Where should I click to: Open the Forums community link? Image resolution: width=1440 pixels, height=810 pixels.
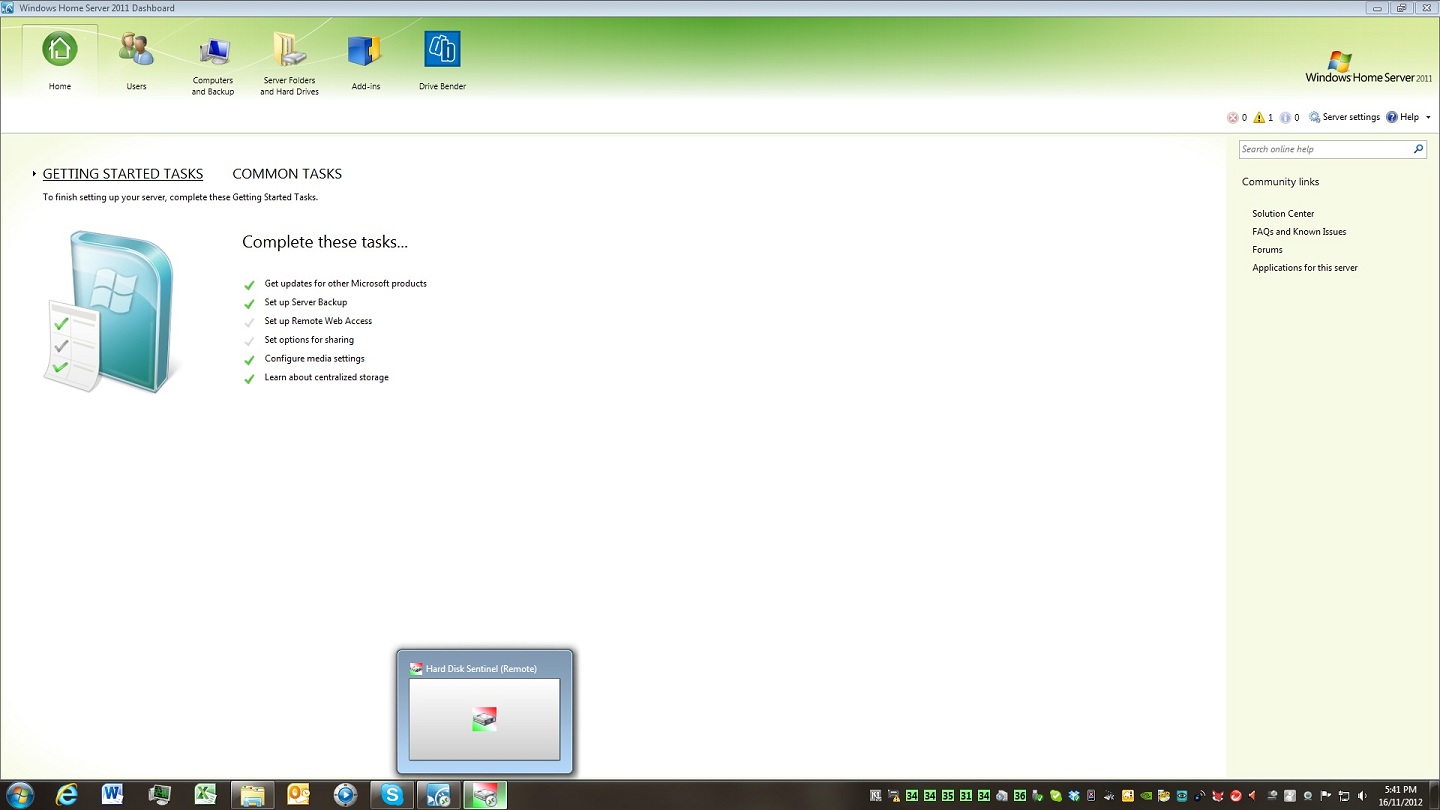click(x=1267, y=250)
